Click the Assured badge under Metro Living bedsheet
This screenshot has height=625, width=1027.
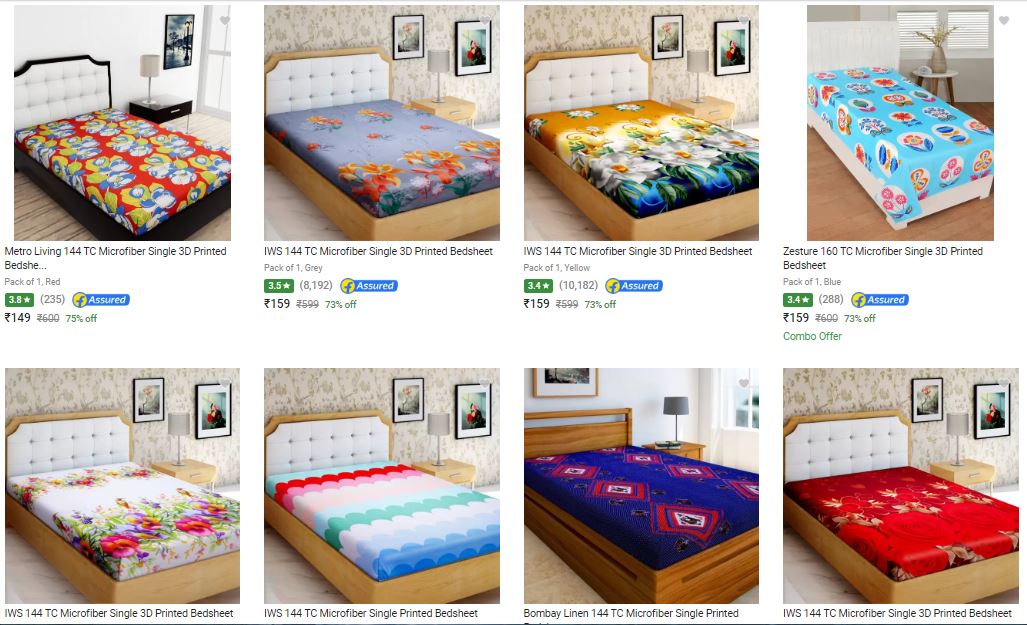point(101,300)
